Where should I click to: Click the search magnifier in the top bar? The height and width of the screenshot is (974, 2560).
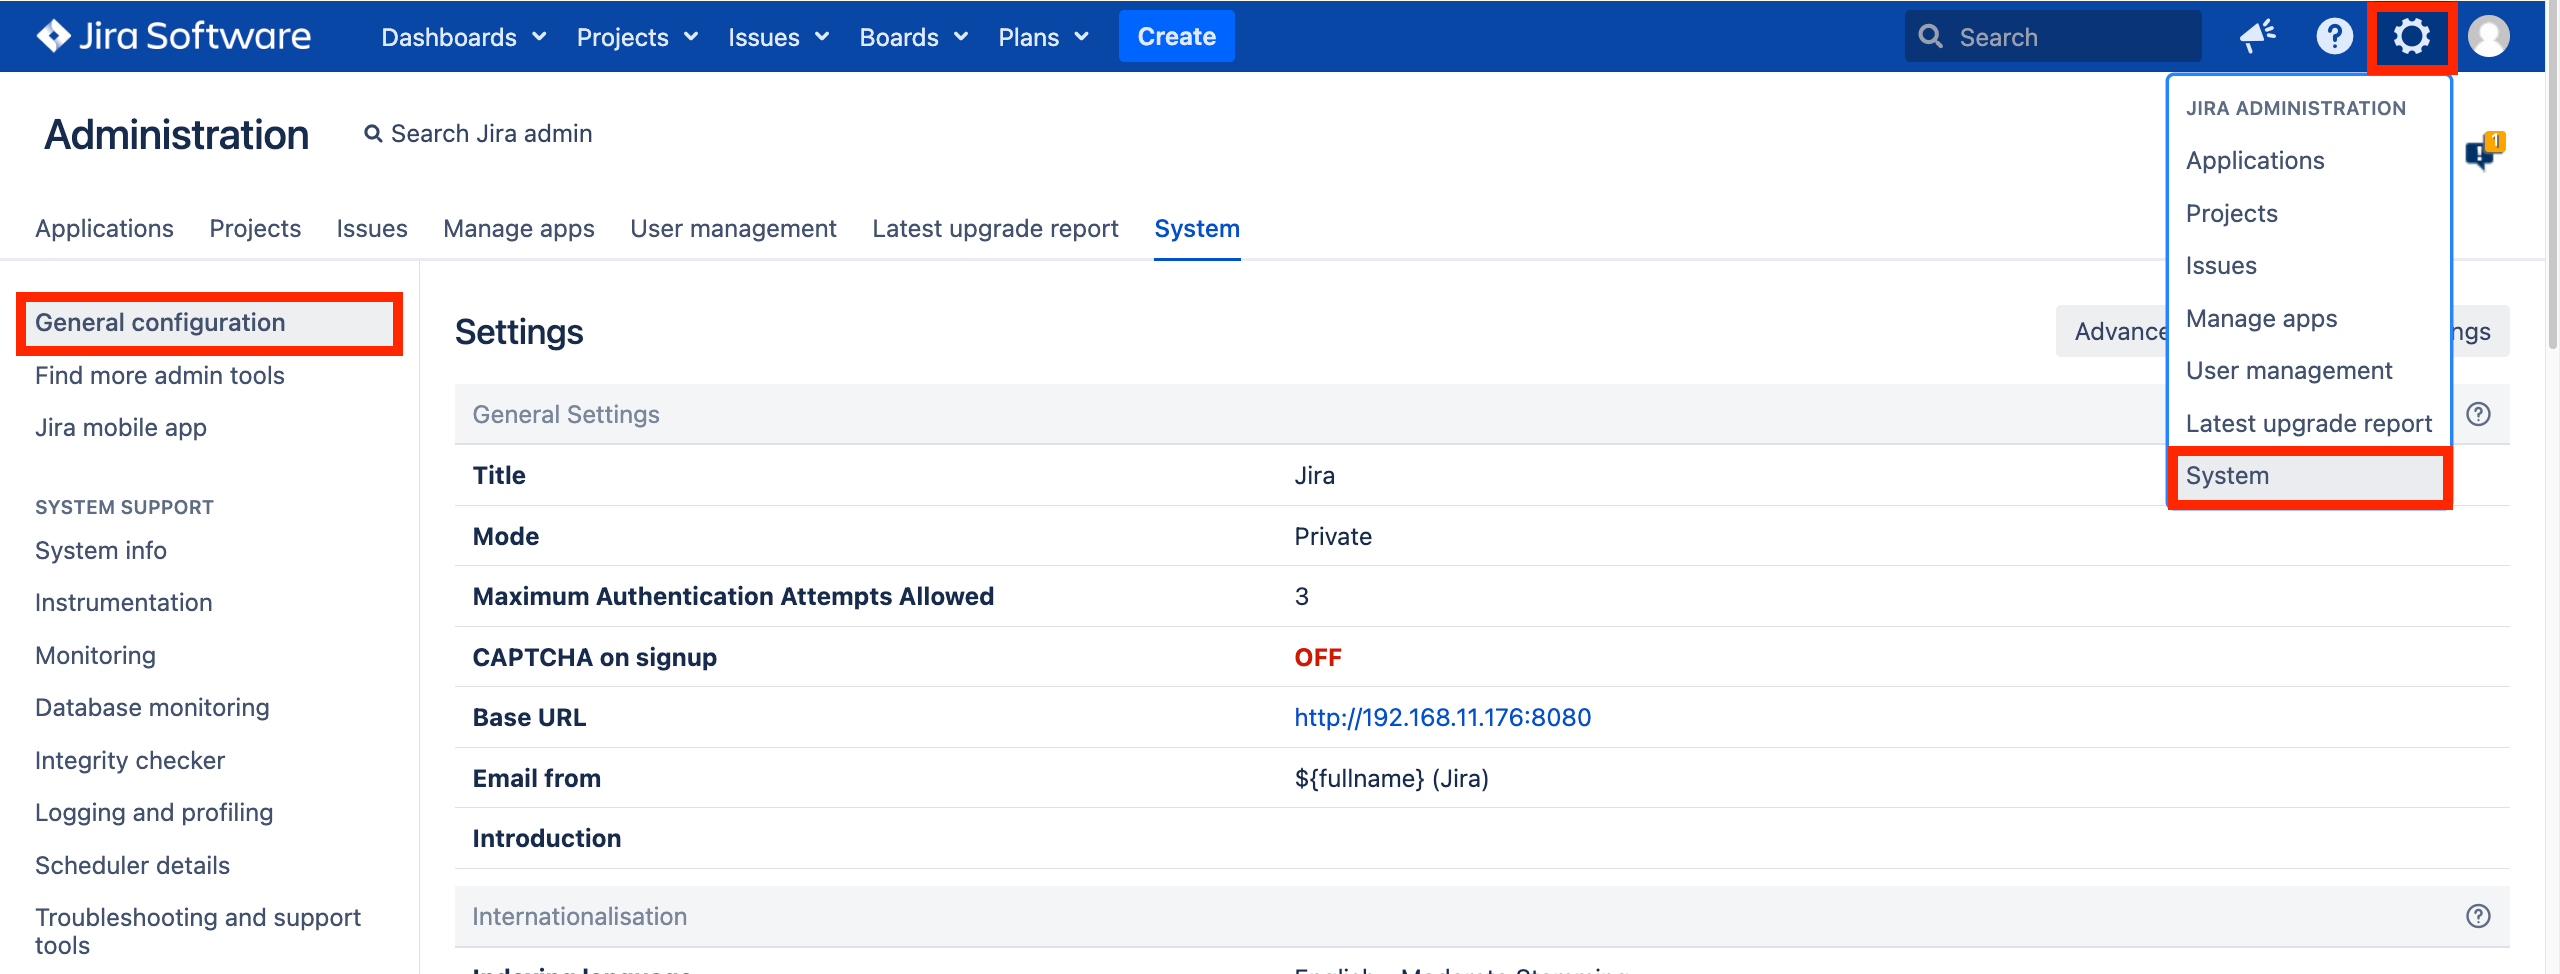(x=1931, y=37)
